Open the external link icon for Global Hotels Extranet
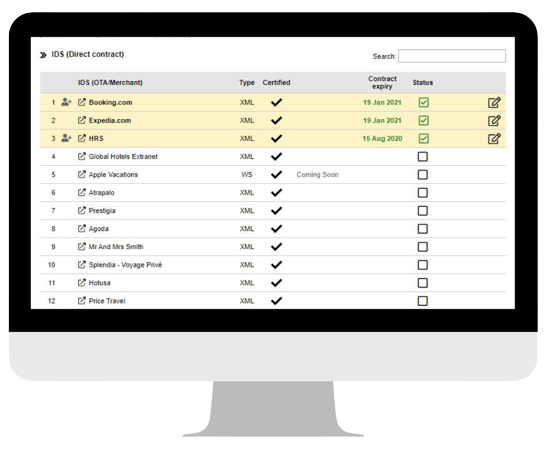Screen dimensions: 553x451 [x=81, y=156]
